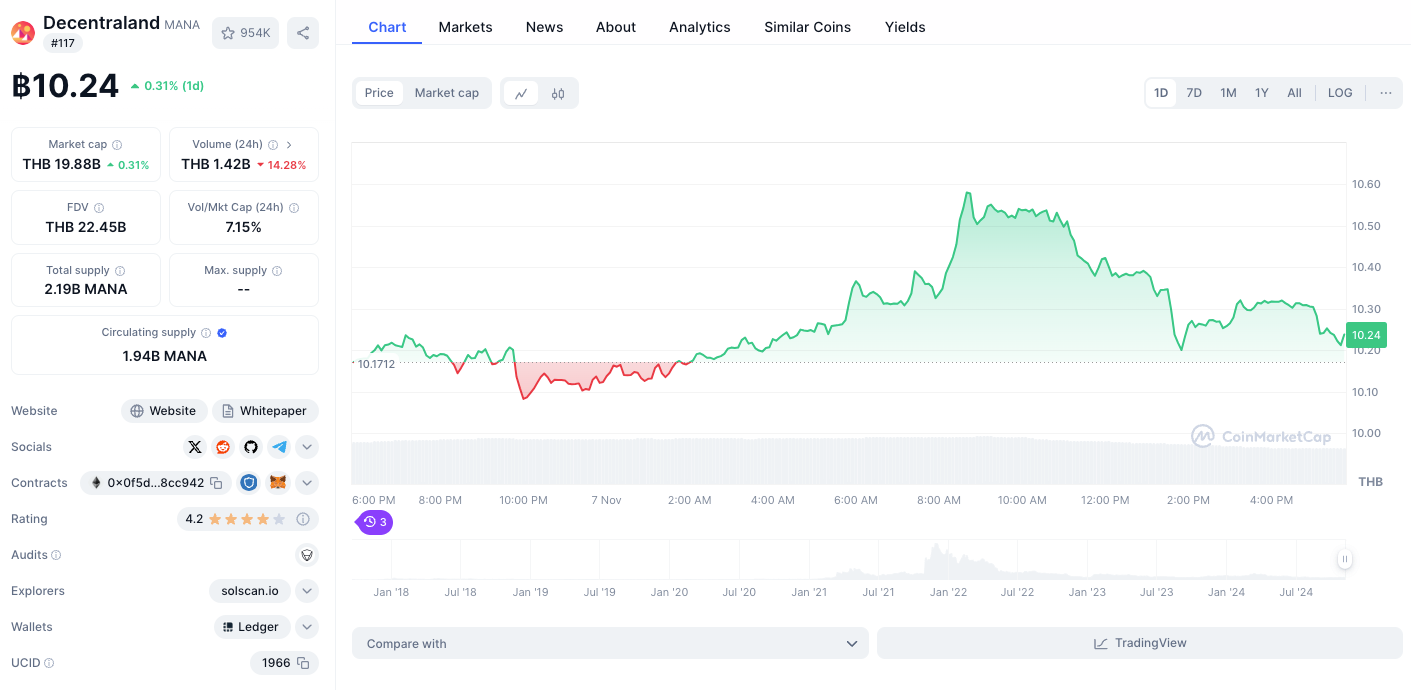Open the Compare with dropdown
The height and width of the screenshot is (690, 1411).
(x=610, y=643)
